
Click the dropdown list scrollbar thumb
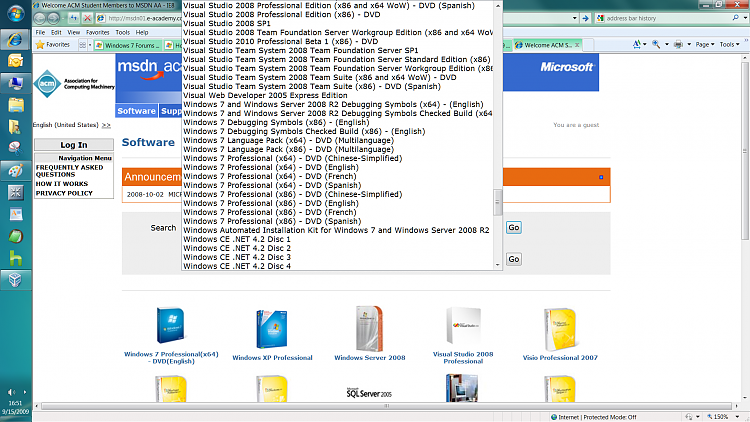[x=497, y=202]
